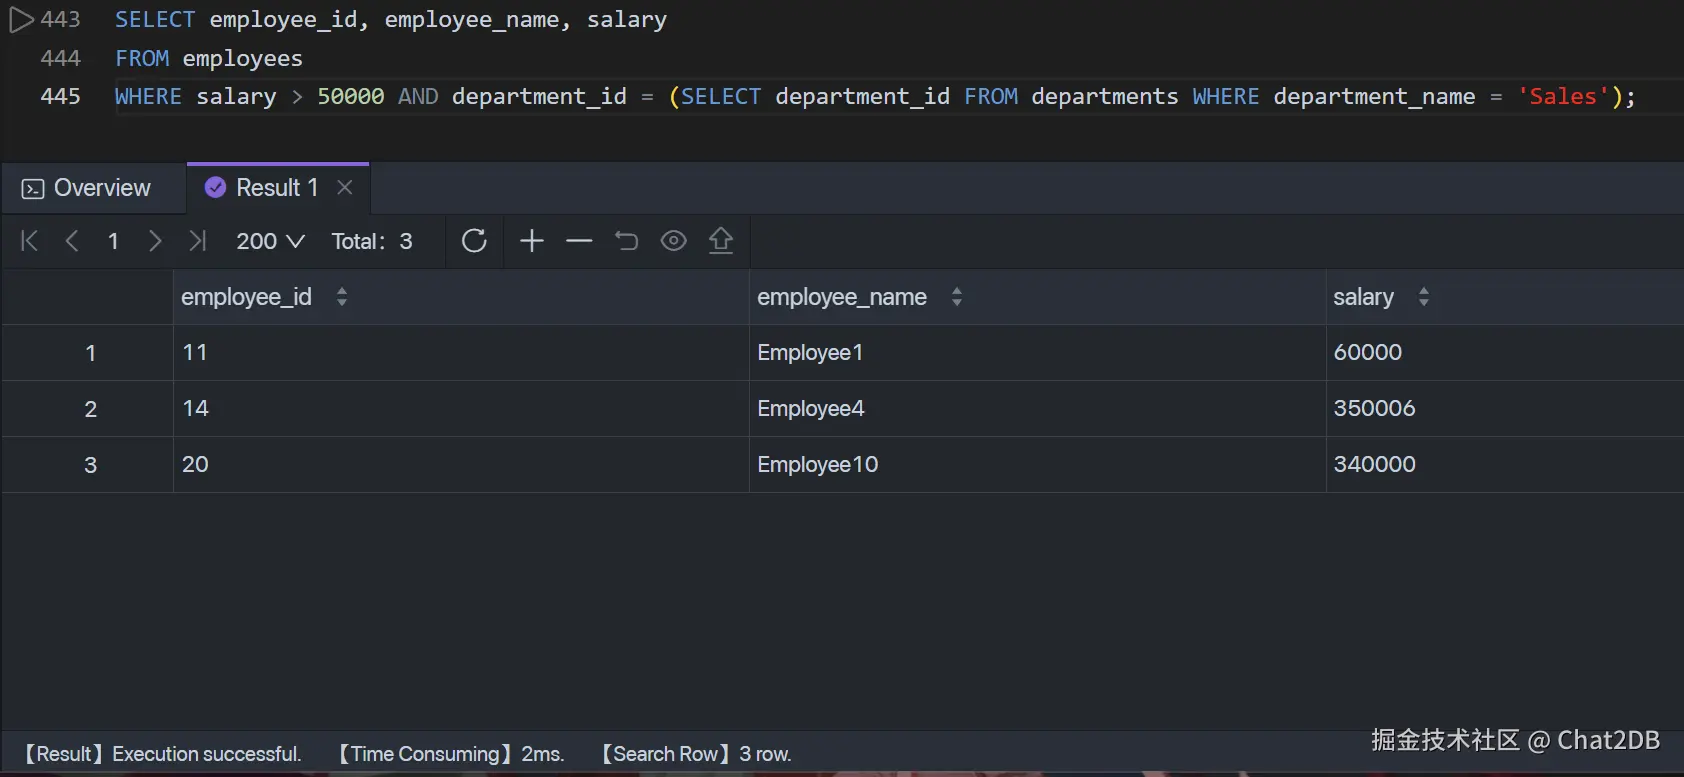Viewport: 1684px width, 777px height.
Task: Refresh the result table
Action: 474,241
